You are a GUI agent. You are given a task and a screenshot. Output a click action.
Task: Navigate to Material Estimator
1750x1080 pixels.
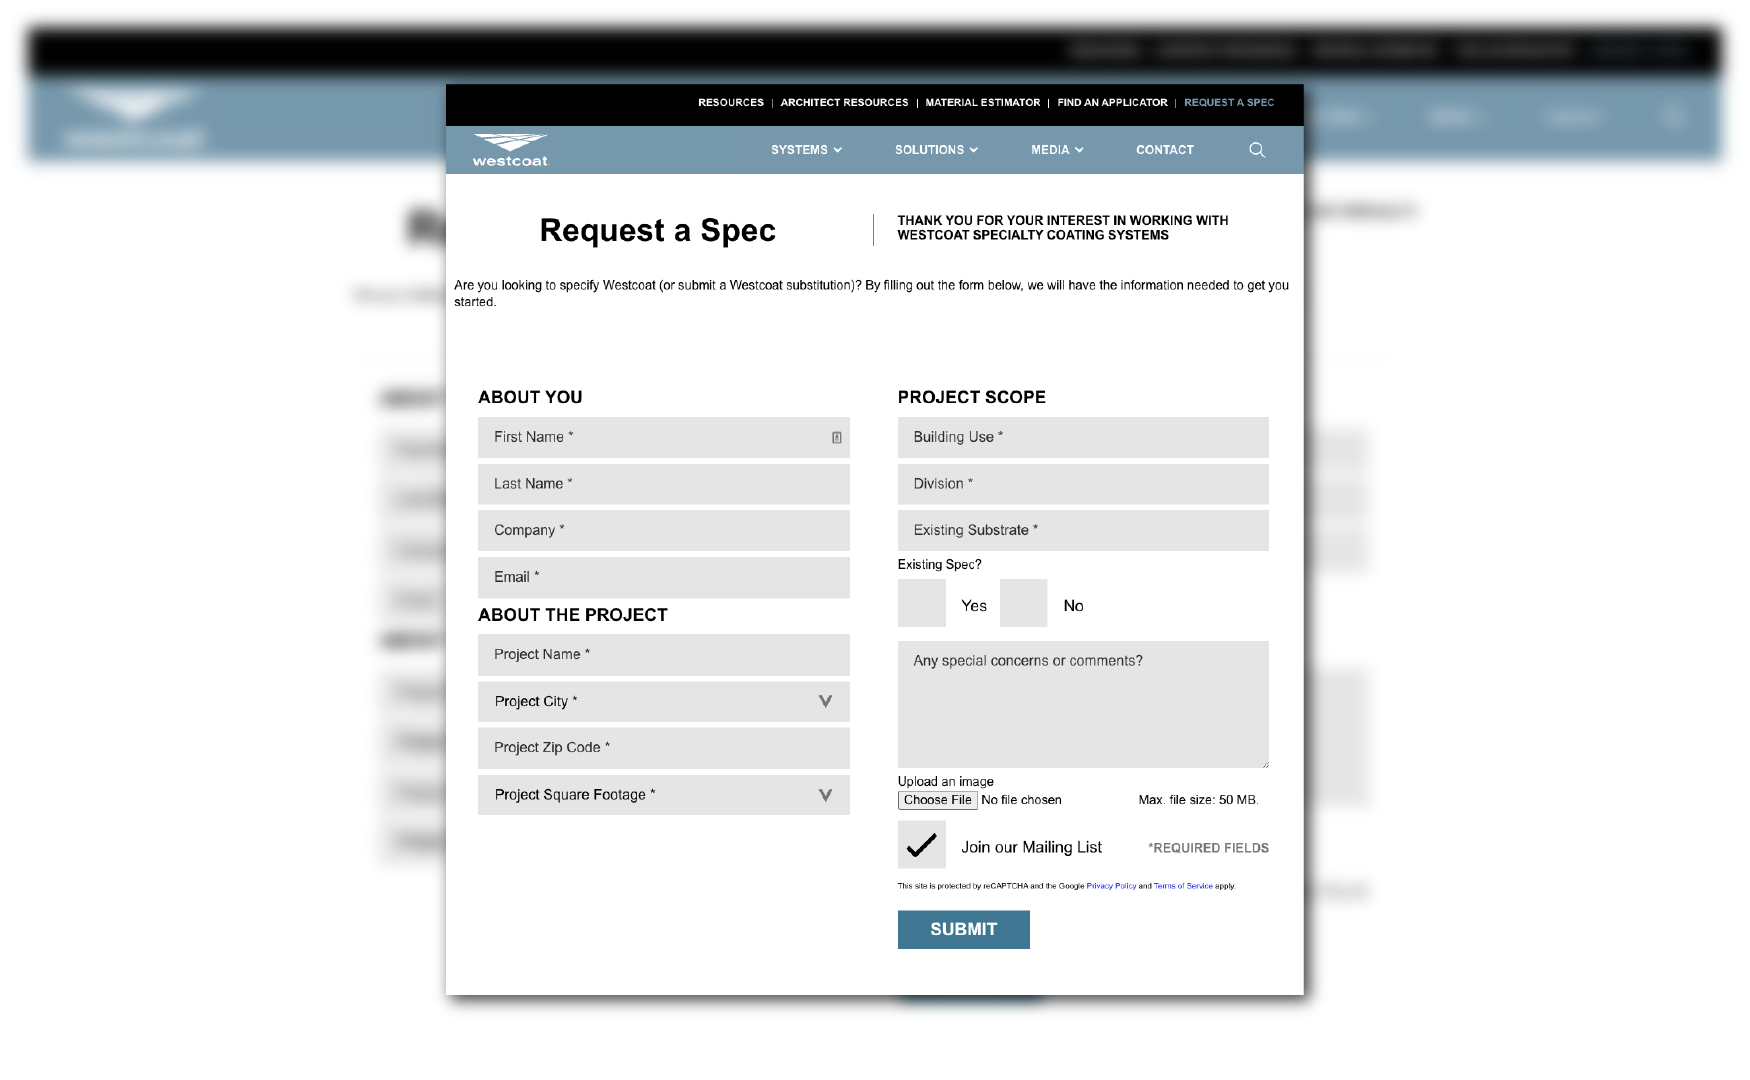(982, 102)
